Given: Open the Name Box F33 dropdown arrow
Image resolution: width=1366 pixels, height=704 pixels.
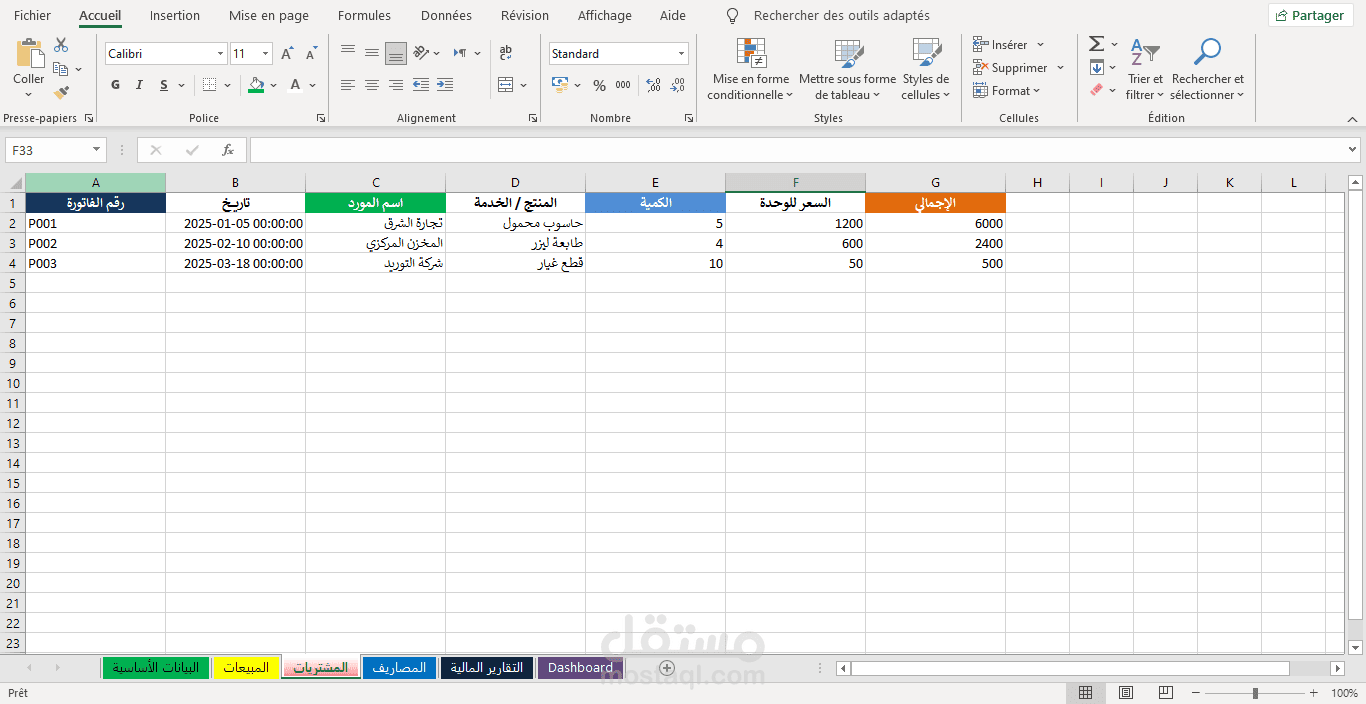Looking at the screenshot, I should [x=97, y=150].
